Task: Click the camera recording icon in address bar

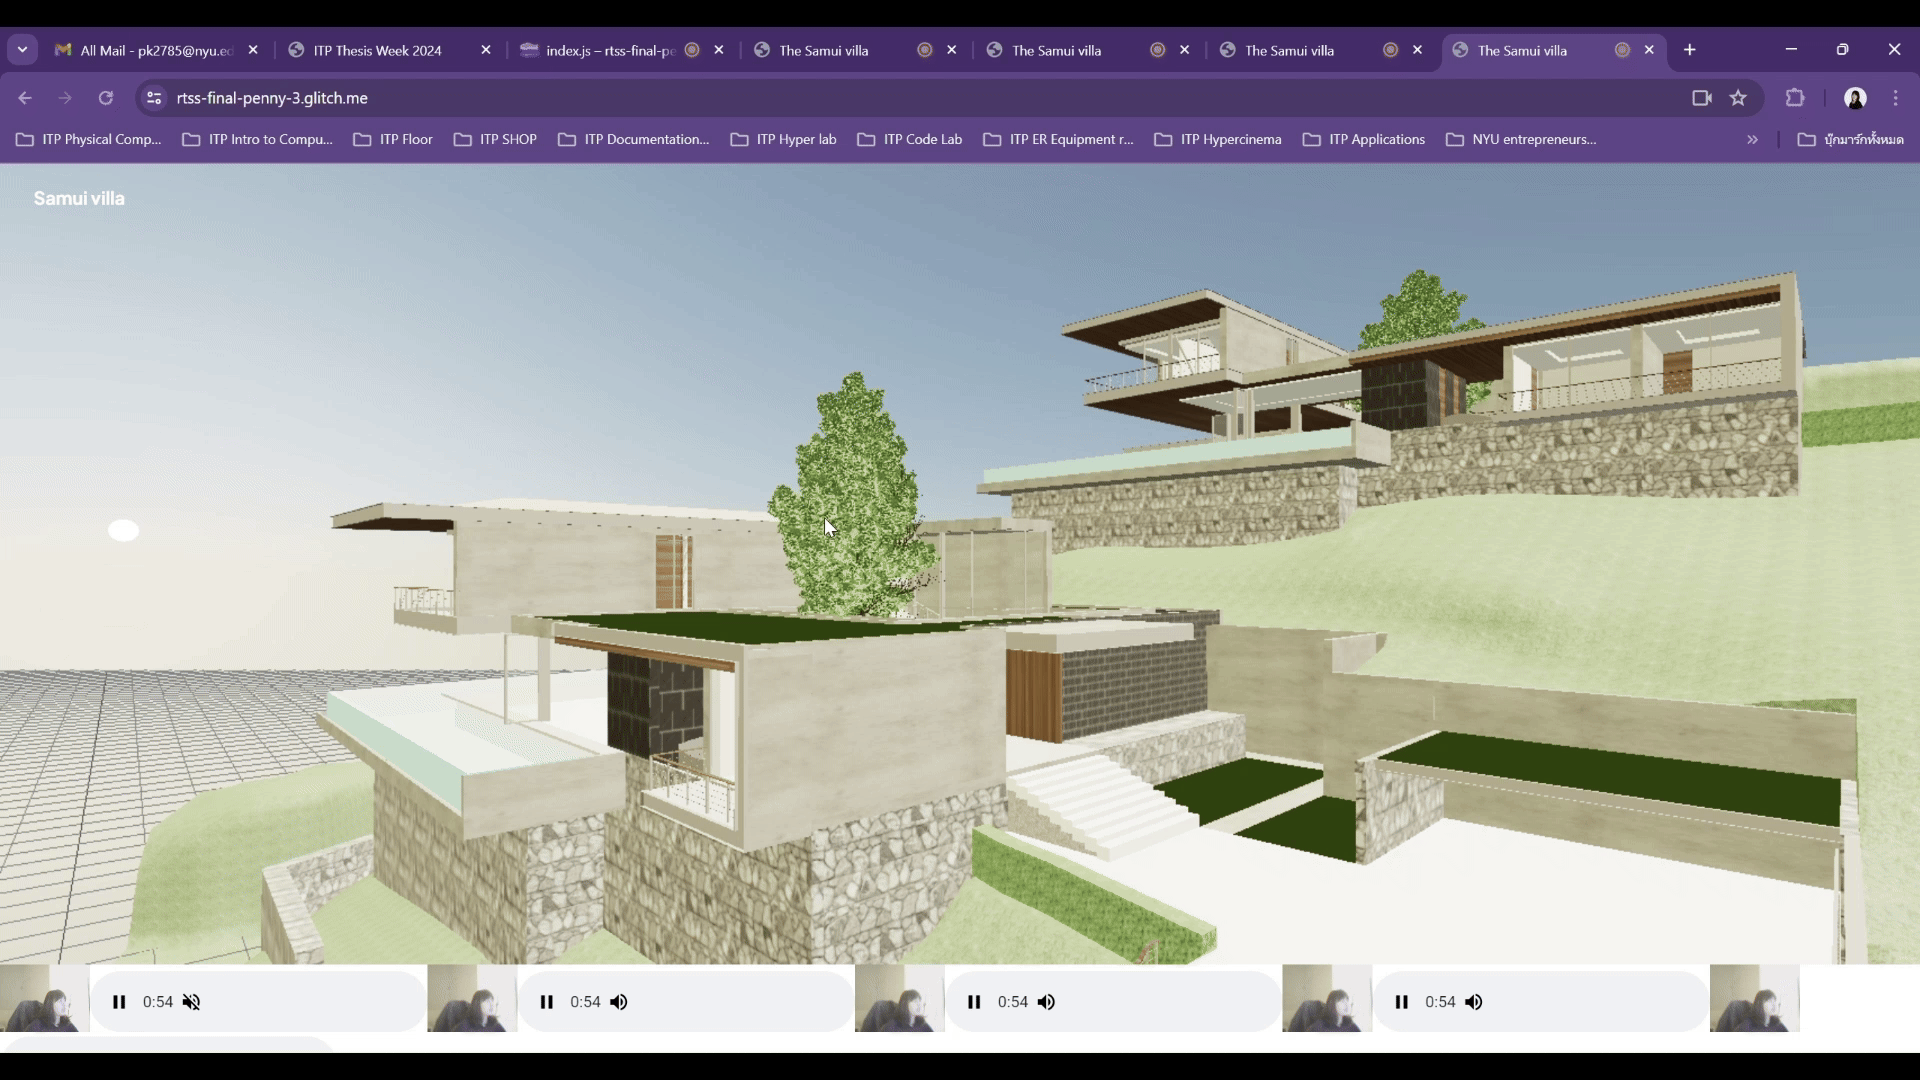Action: pos(1701,98)
